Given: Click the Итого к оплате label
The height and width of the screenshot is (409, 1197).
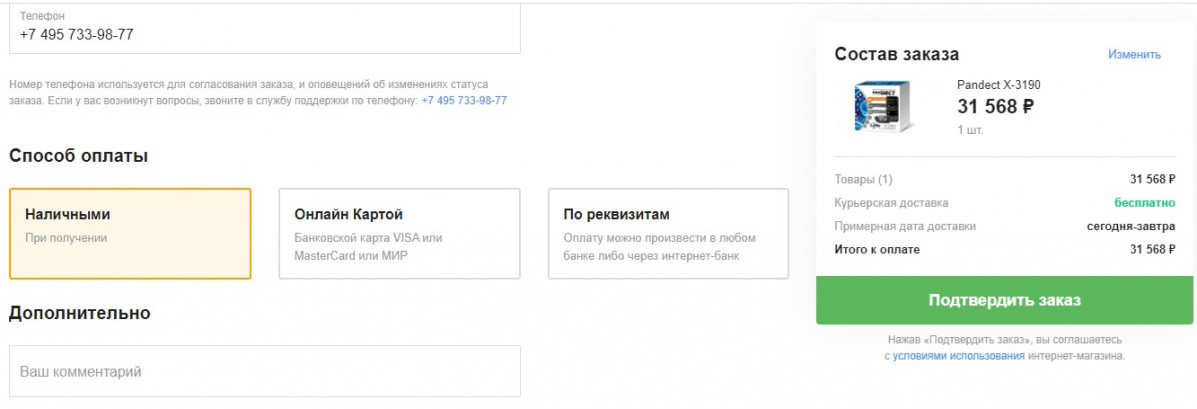Looking at the screenshot, I should coord(877,250).
